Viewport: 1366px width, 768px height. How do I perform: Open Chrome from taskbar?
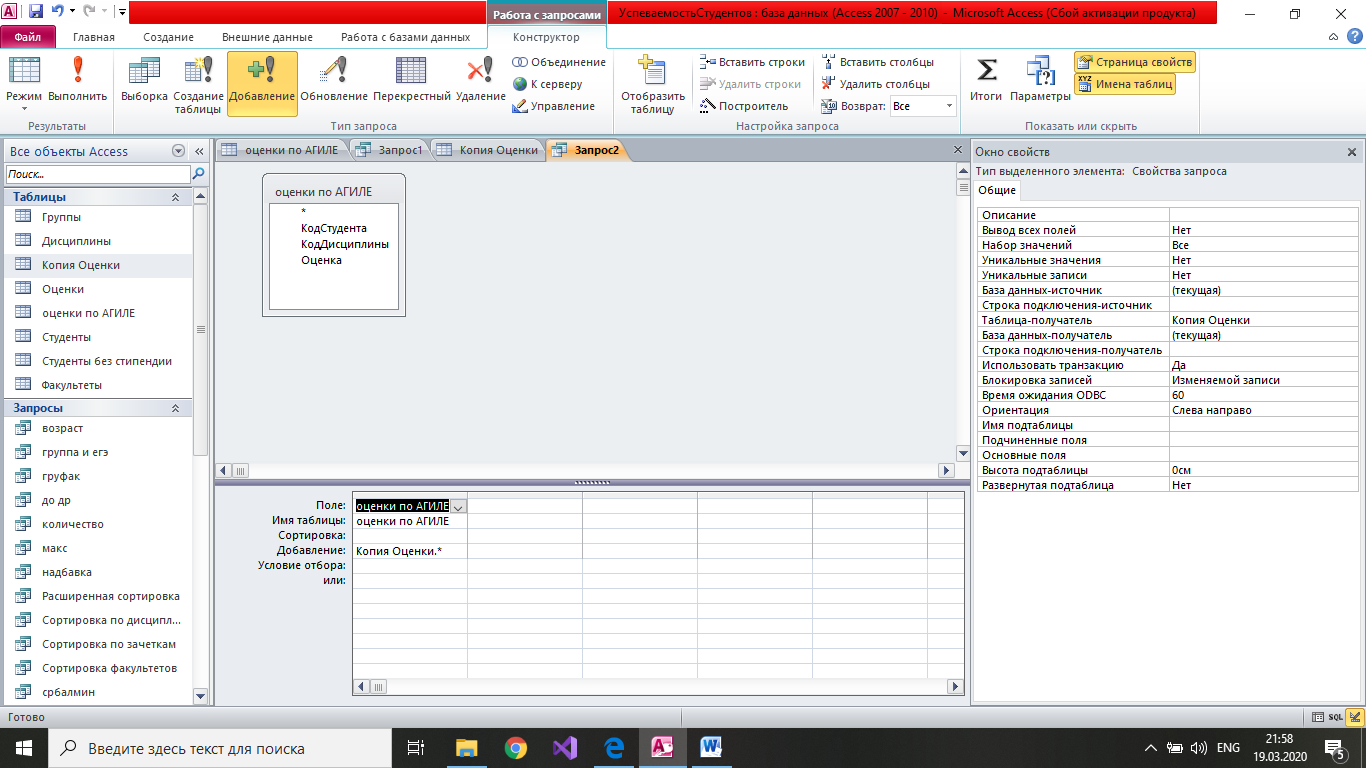tap(515, 748)
